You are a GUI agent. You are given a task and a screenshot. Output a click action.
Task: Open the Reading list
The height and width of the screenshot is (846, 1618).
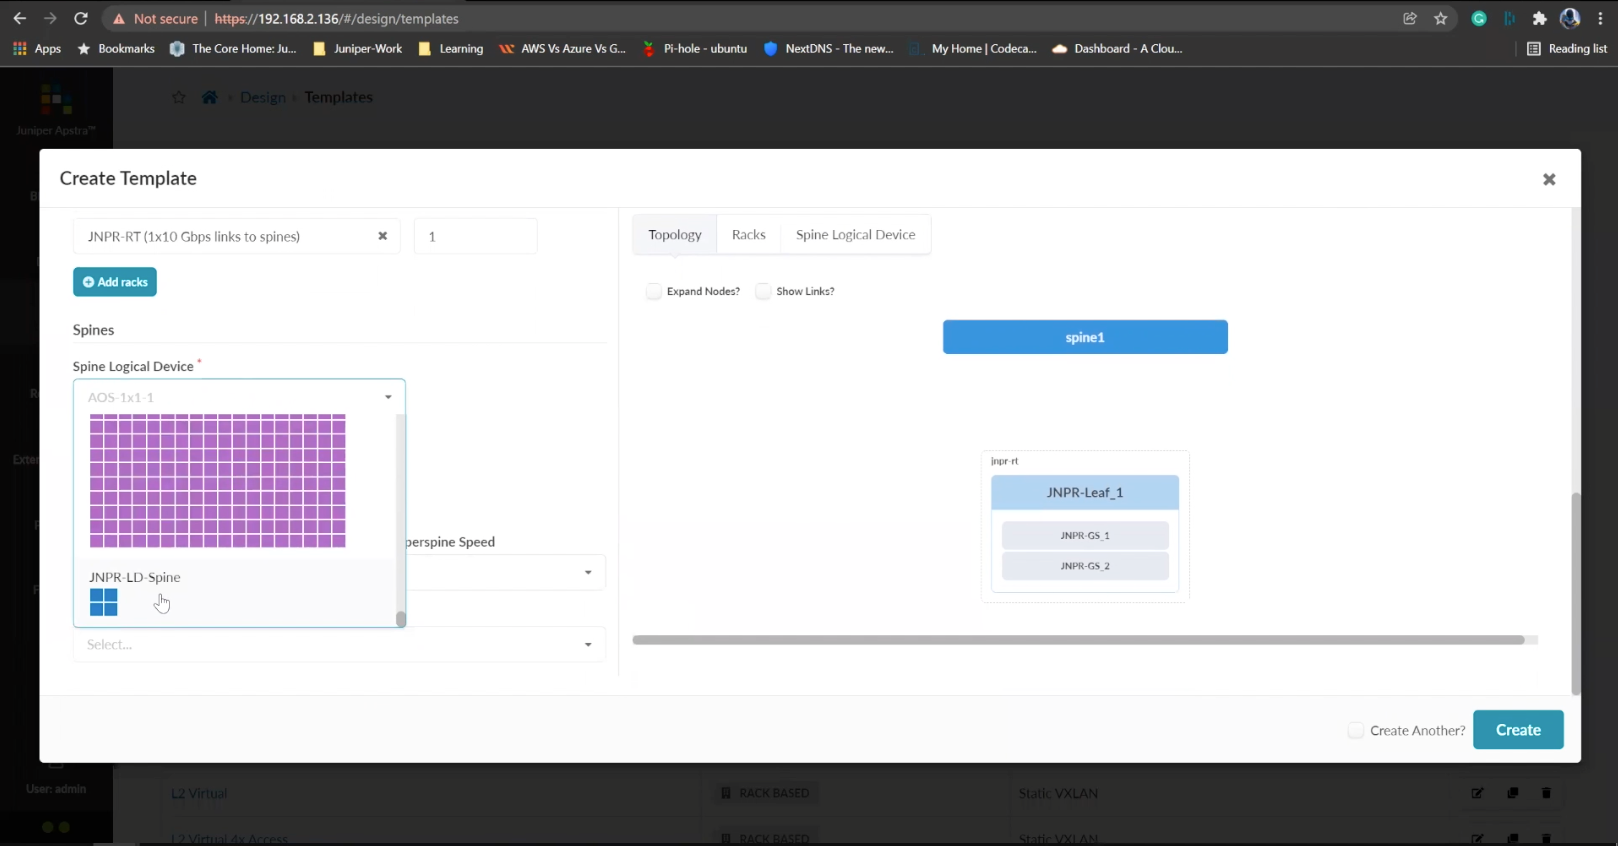[x=1567, y=48]
